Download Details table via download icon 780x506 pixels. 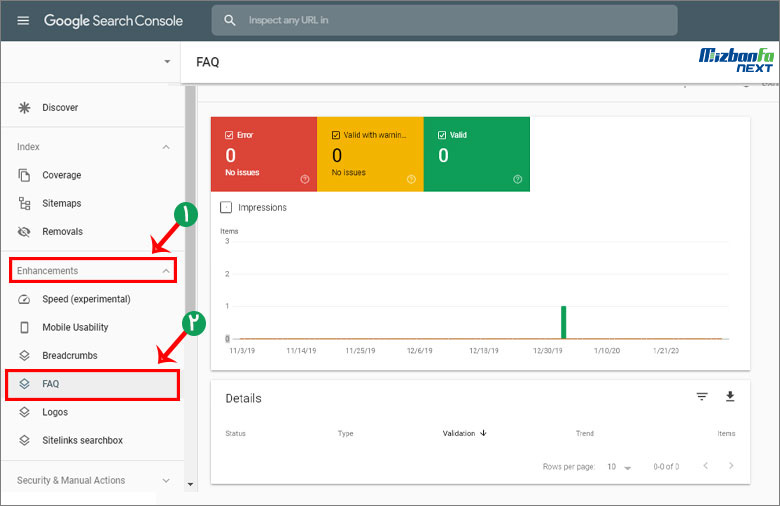point(730,397)
